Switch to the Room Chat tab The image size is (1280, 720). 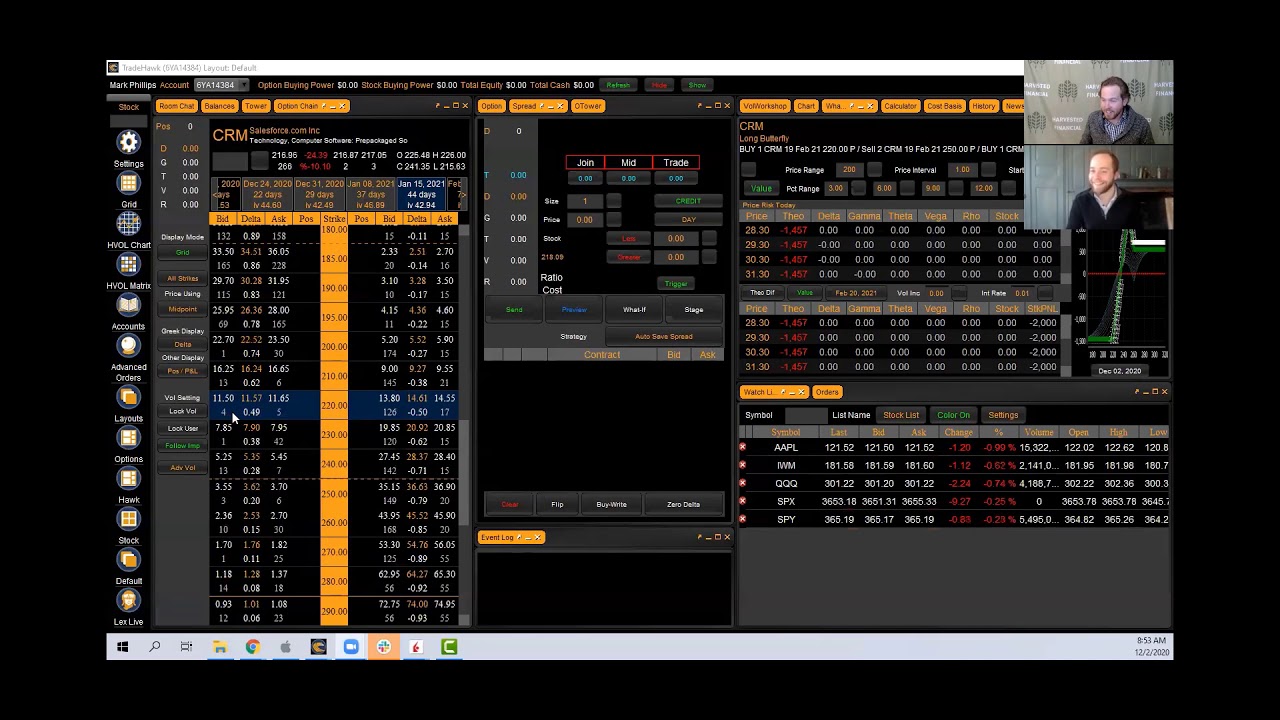point(176,106)
